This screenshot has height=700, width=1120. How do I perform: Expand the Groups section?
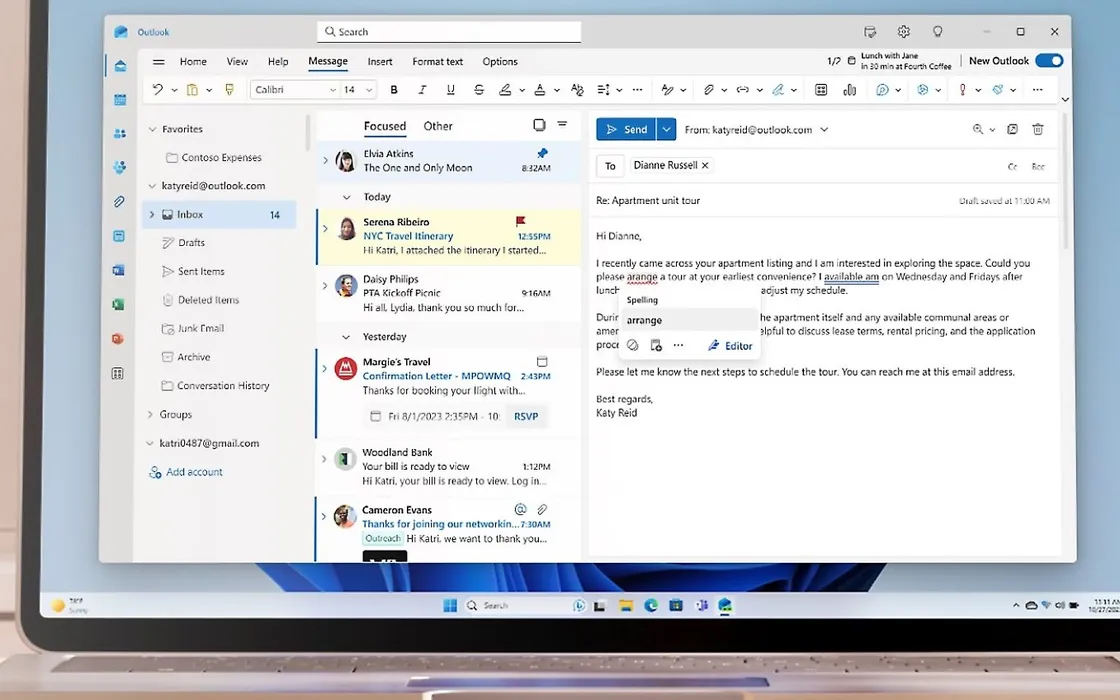coord(150,414)
